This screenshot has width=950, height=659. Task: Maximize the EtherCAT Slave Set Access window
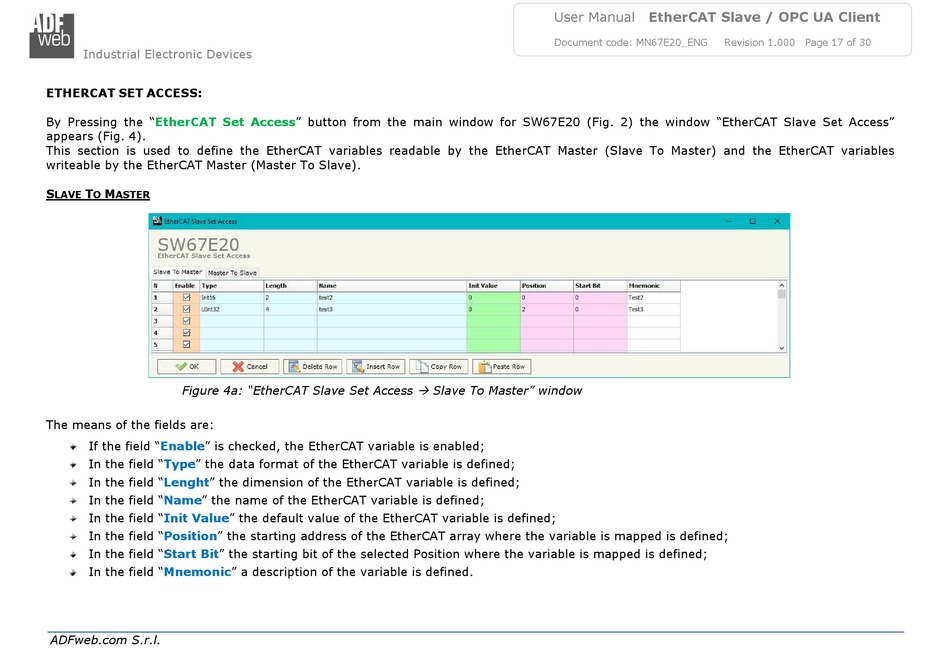click(752, 221)
